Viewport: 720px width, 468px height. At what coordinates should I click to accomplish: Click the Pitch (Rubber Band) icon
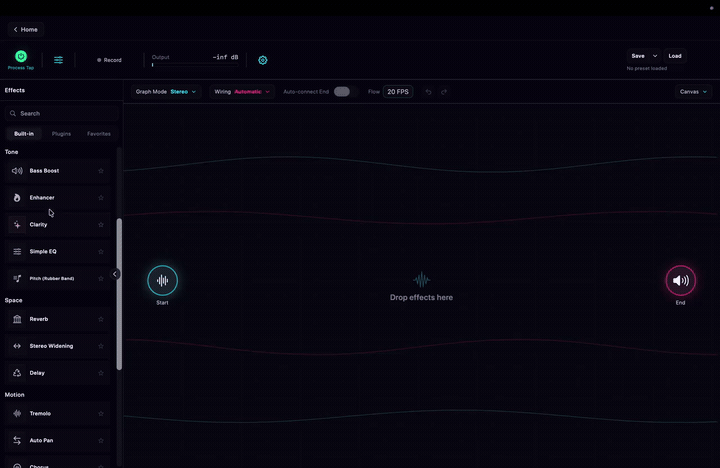[17, 278]
